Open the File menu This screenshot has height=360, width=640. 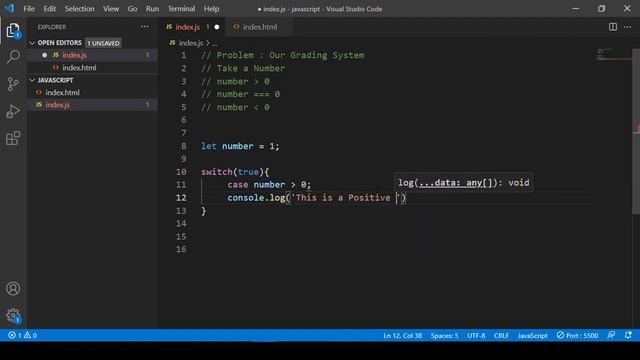pyautogui.click(x=29, y=9)
